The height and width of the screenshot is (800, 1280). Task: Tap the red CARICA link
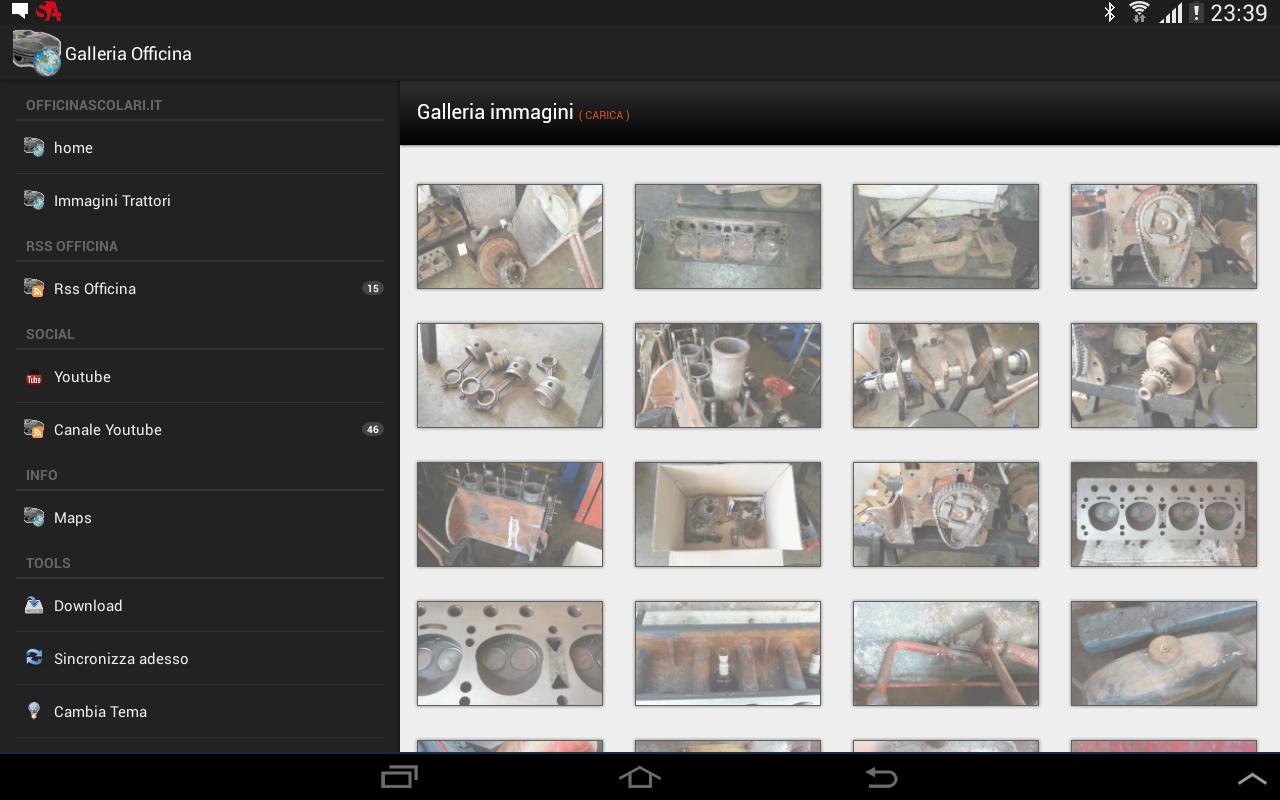[604, 115]
